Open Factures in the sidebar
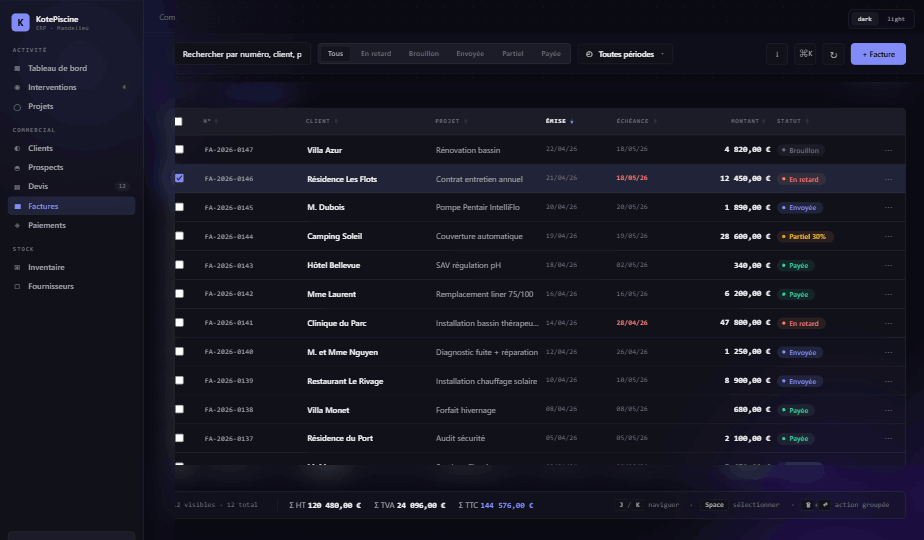This screenshot has width=924, height=540. [71, 206]
